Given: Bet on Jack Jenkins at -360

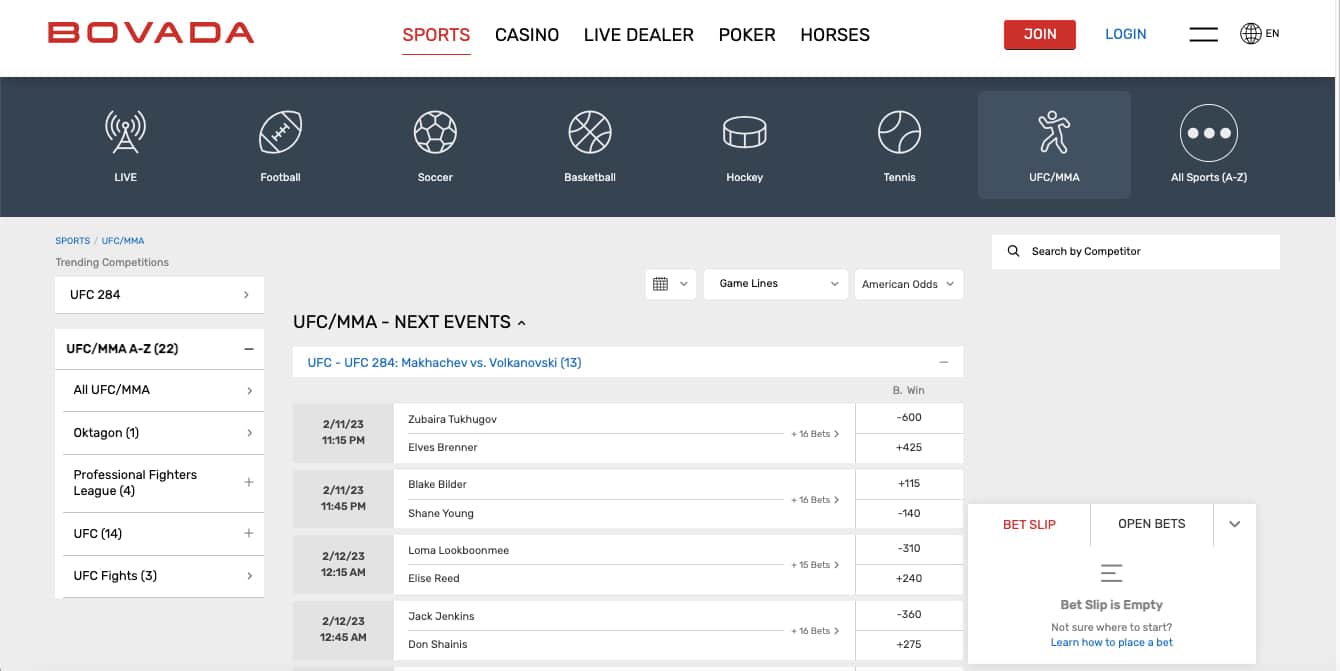Looking at the screenshot, I should pyautogui.click(x=910, y=615).
